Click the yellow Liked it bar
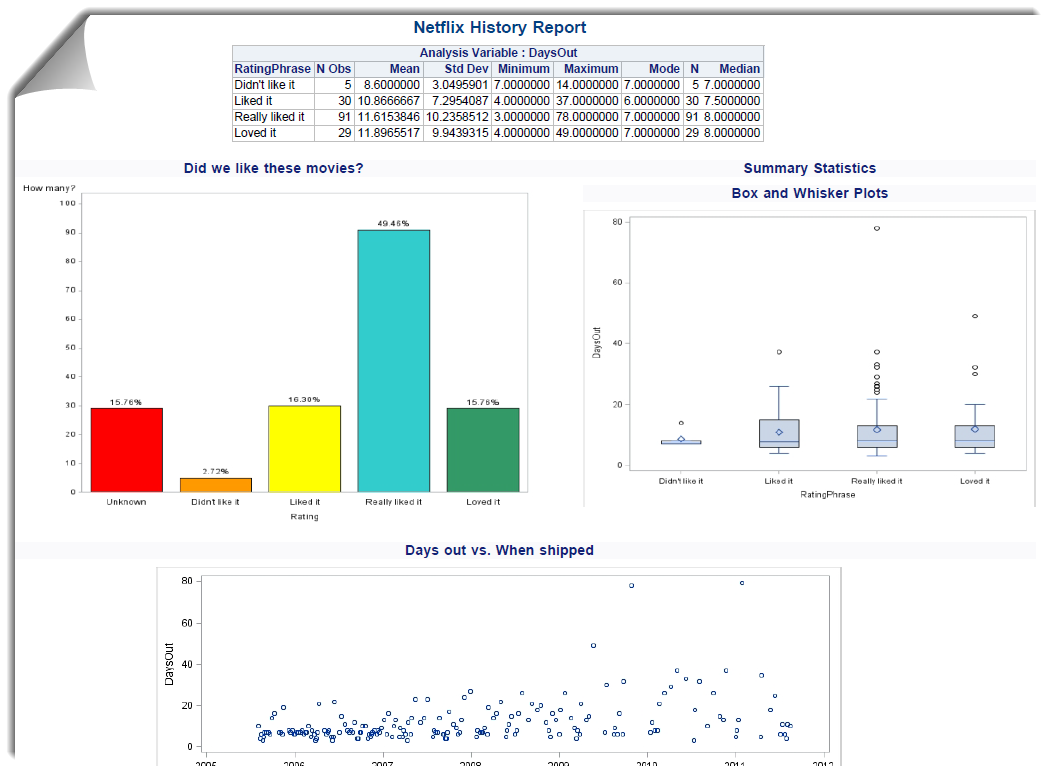 (304, 449)
